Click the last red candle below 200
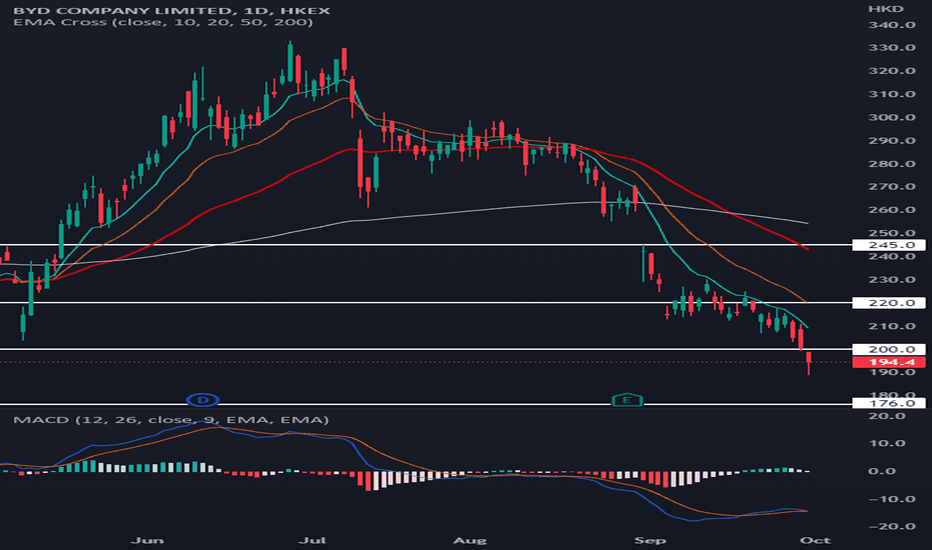This screenshot has width=932, height=550. click(x=809, y=363)
